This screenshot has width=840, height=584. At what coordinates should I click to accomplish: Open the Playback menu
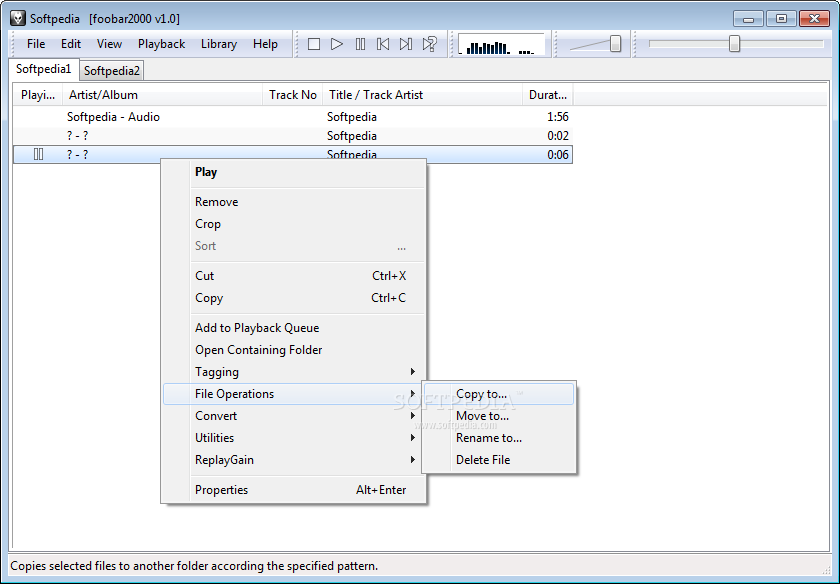pos(161,44)
